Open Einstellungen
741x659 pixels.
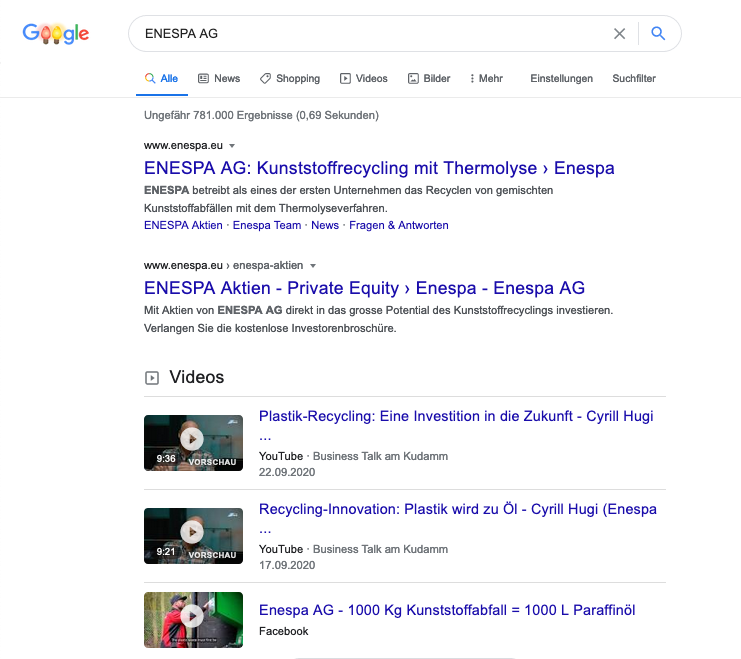[x=561, y=78]
